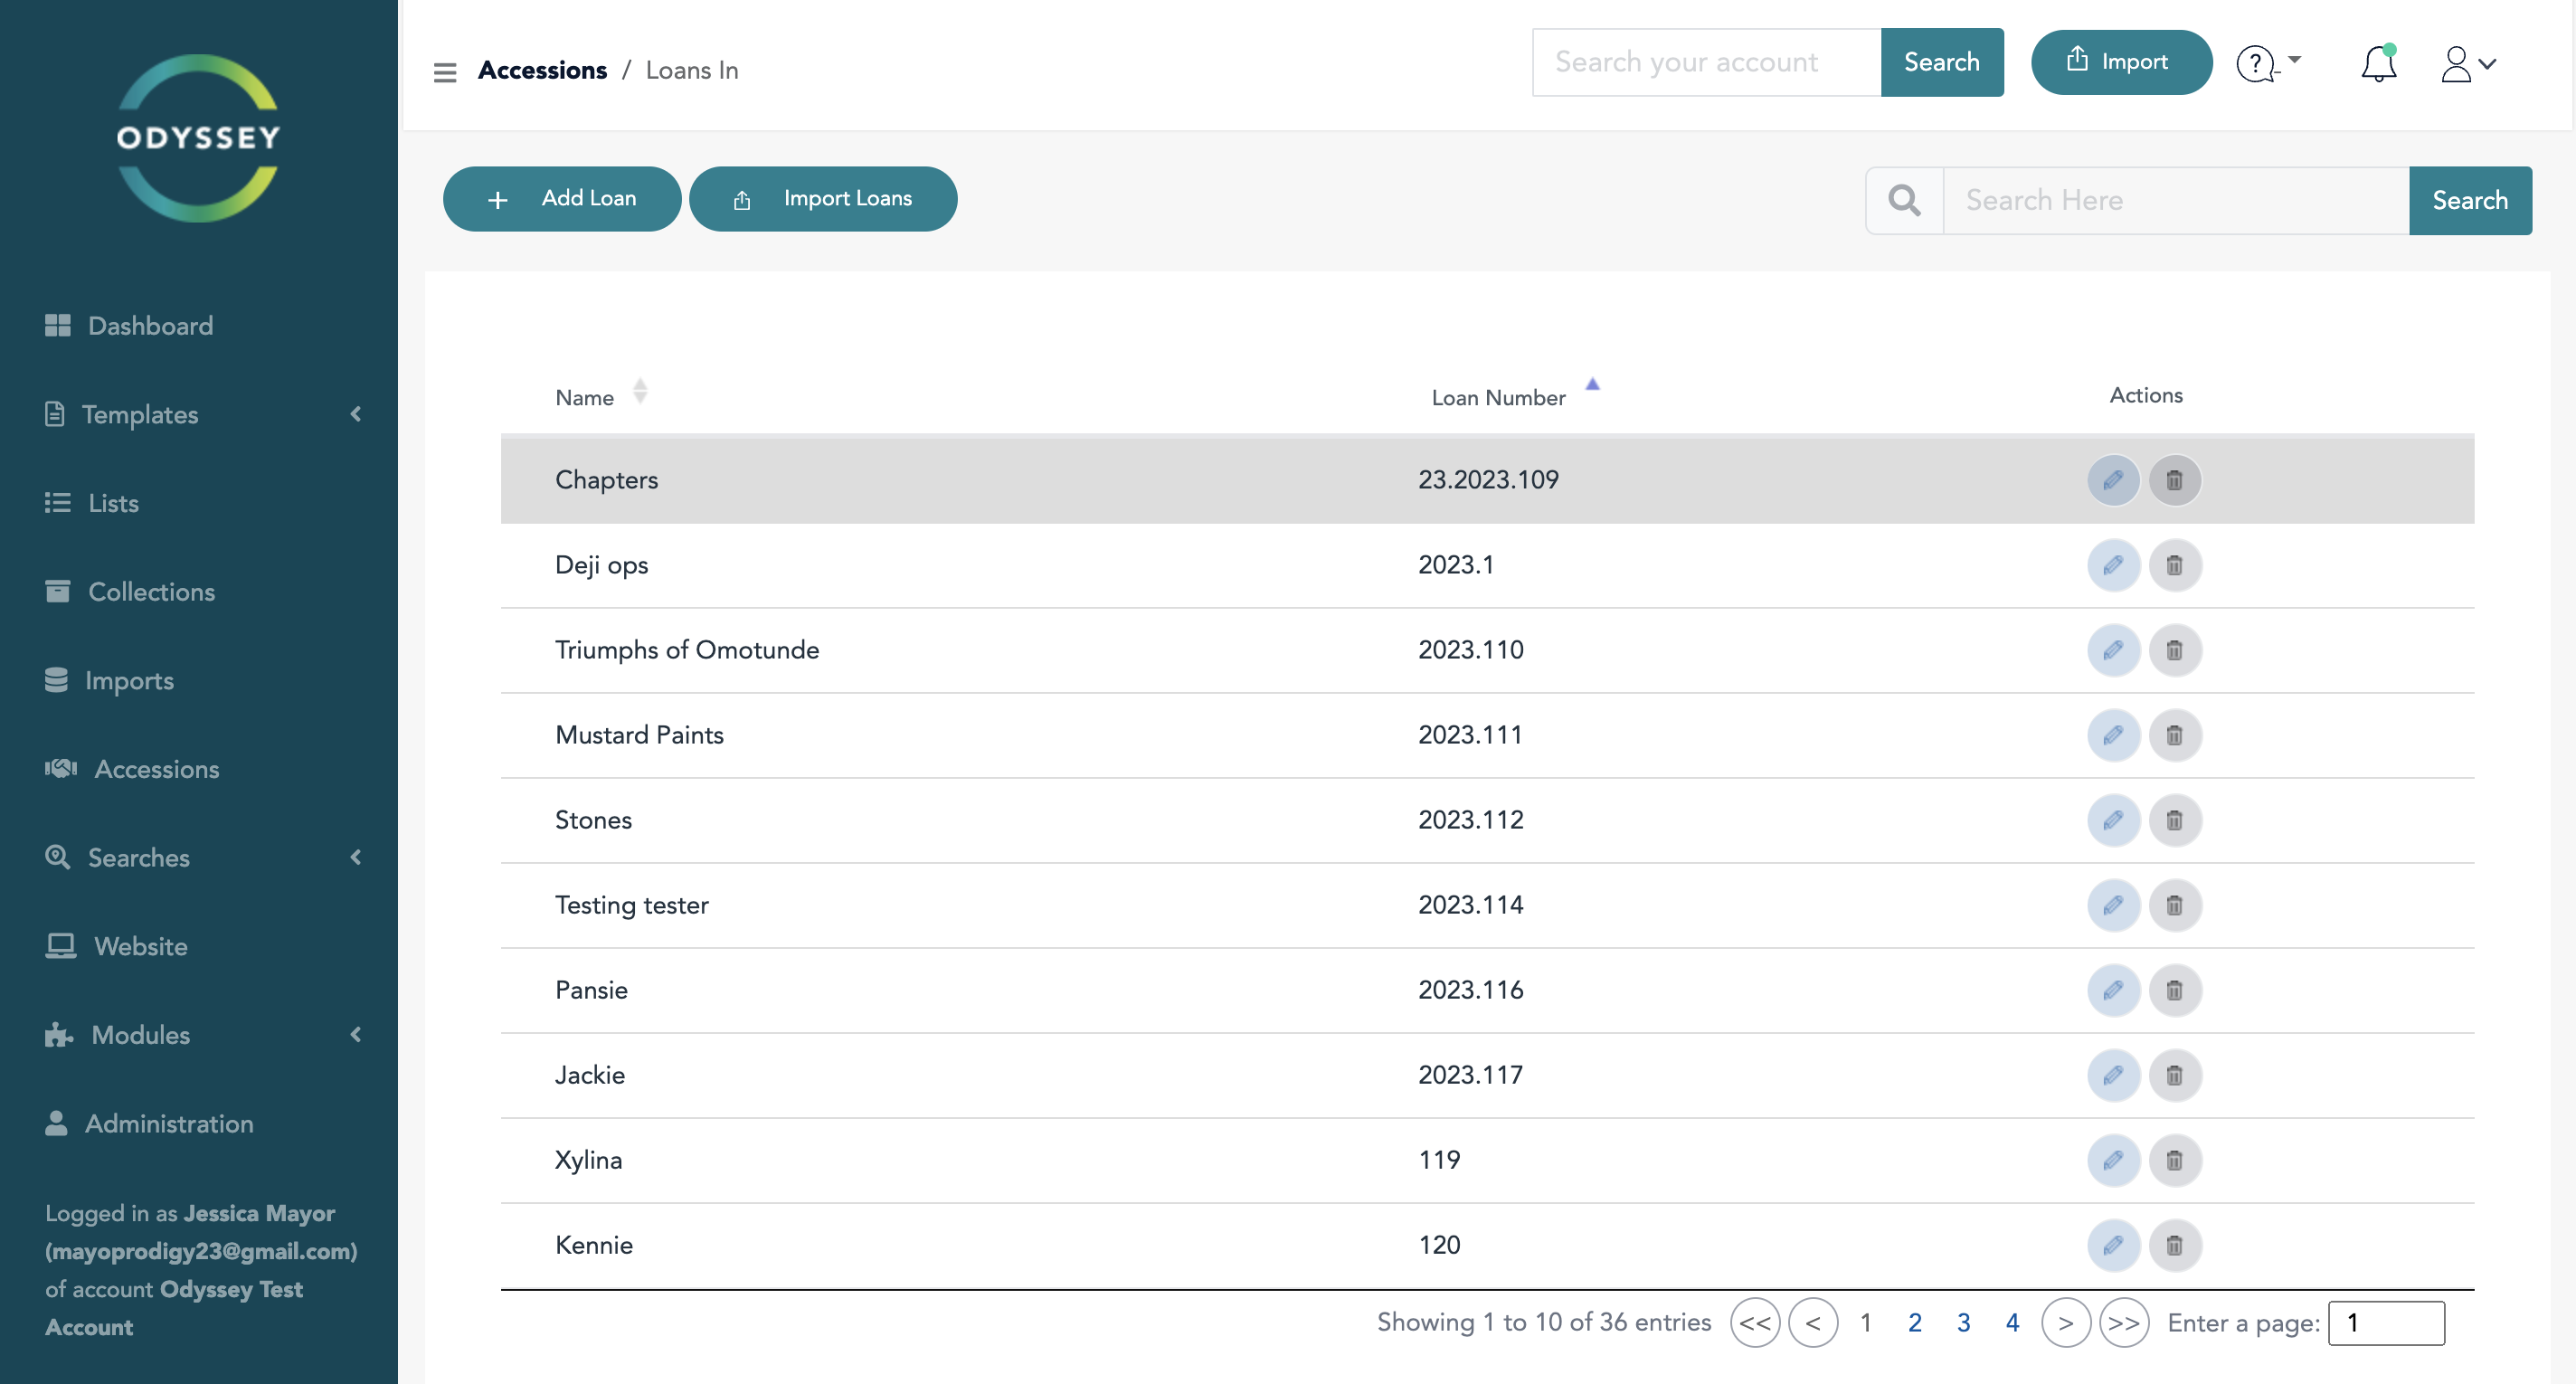Delete the Deji ops loan

click(2174, 565)
